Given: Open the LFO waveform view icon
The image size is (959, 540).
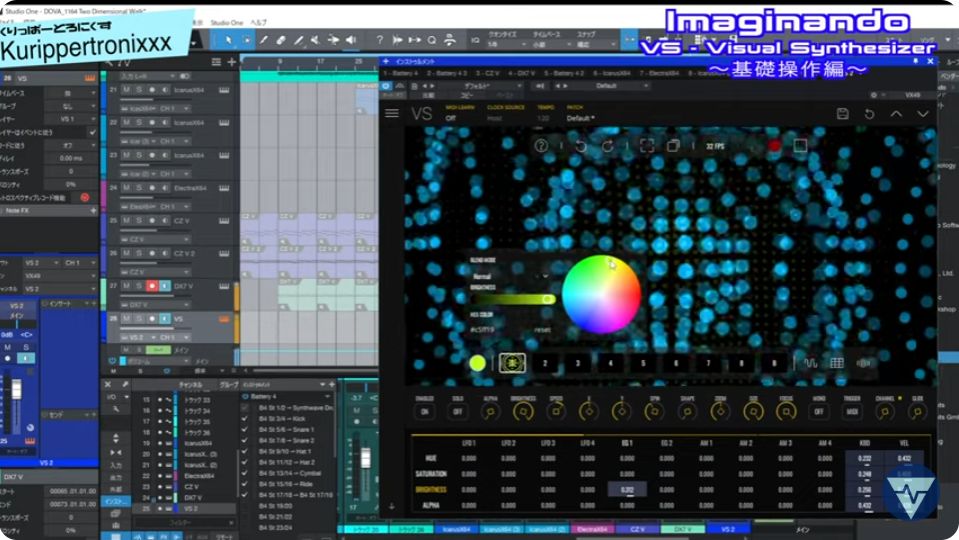Looking at the screenshot, I should click(x=810, y=363).
